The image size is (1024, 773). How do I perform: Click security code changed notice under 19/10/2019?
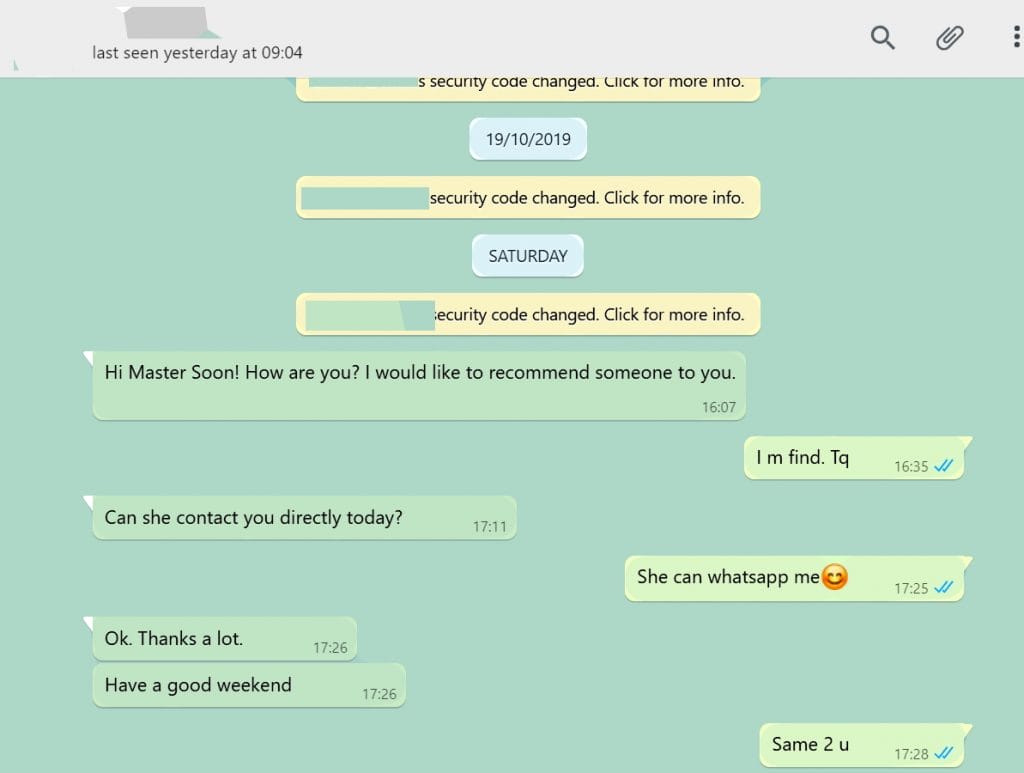(x=528, y=197)
